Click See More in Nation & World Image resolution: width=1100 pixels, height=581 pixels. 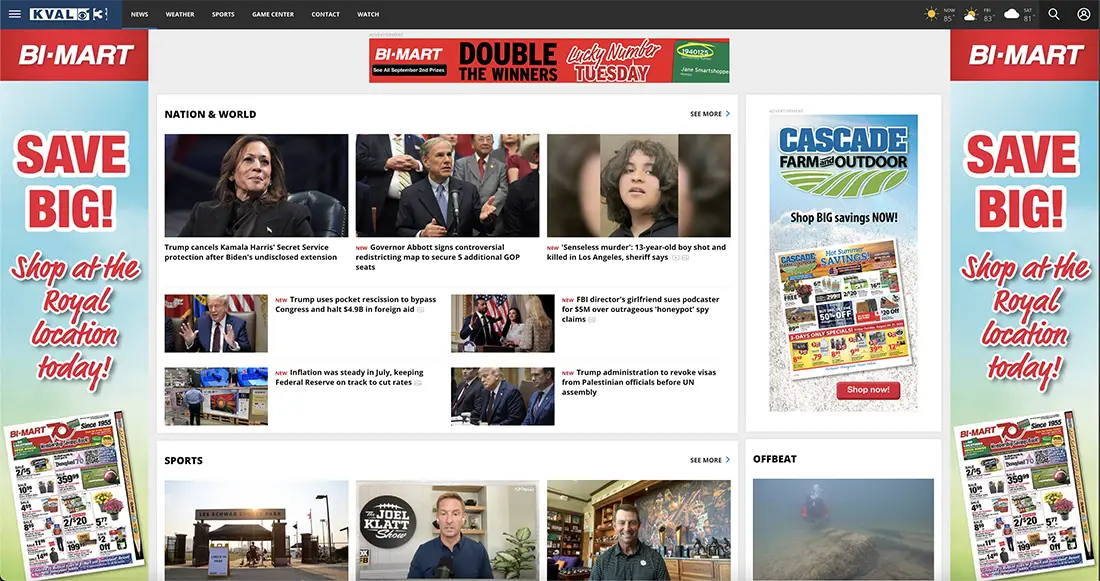706,114
